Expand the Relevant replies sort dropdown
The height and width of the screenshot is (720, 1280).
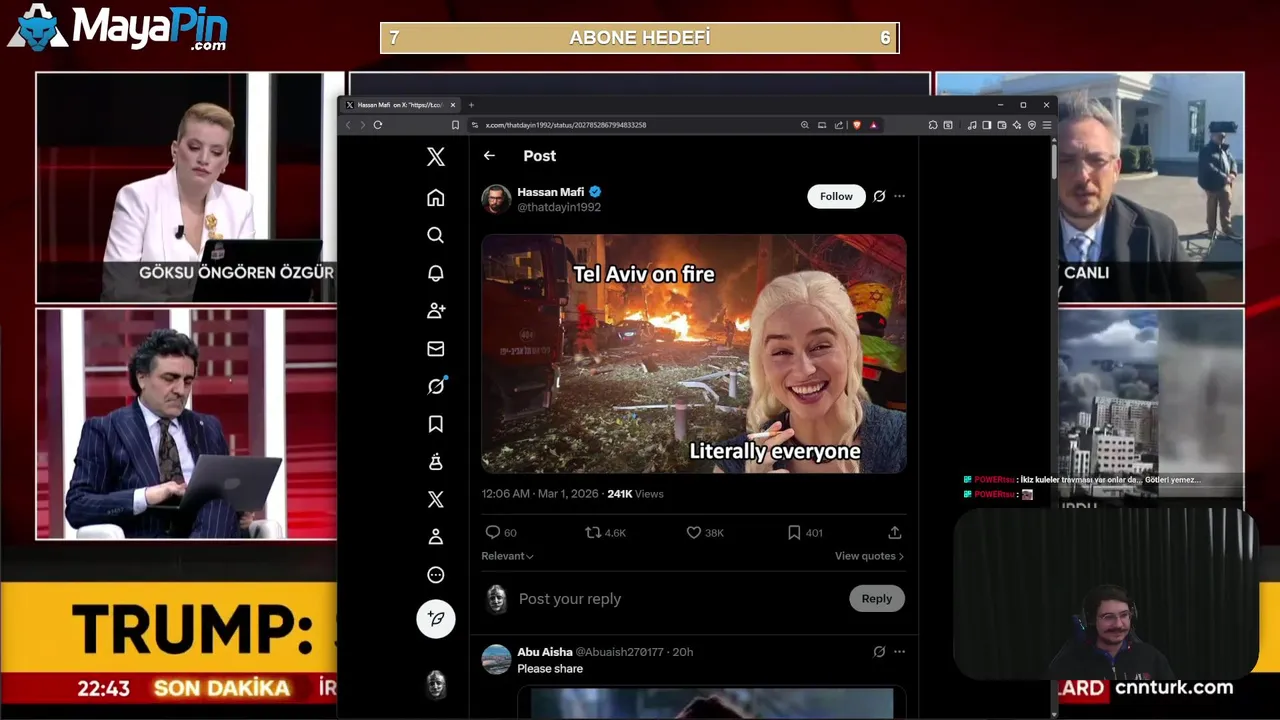coord(508,556)
